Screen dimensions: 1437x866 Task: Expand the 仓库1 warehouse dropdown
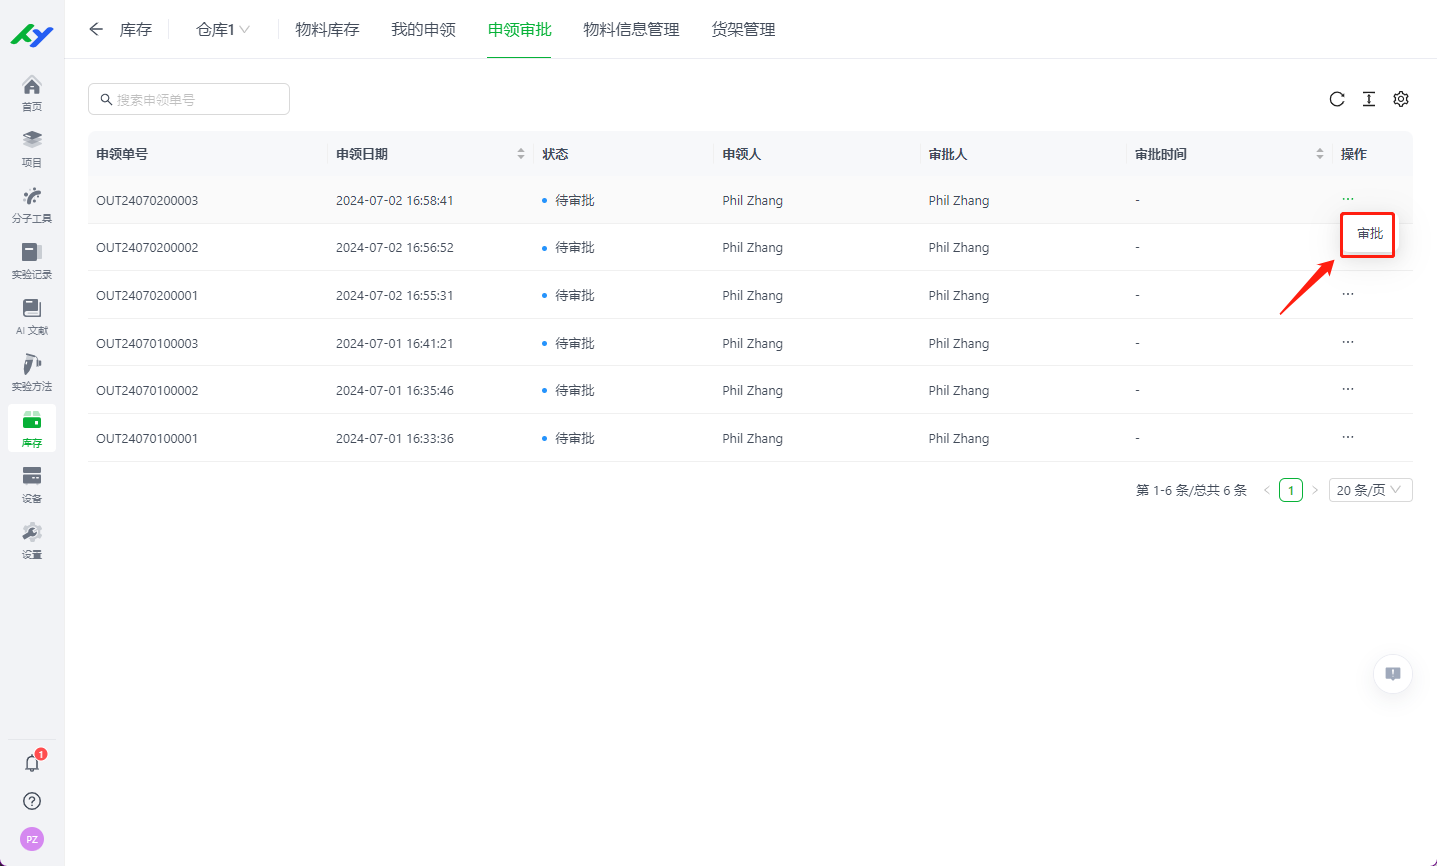click(221, 29)
